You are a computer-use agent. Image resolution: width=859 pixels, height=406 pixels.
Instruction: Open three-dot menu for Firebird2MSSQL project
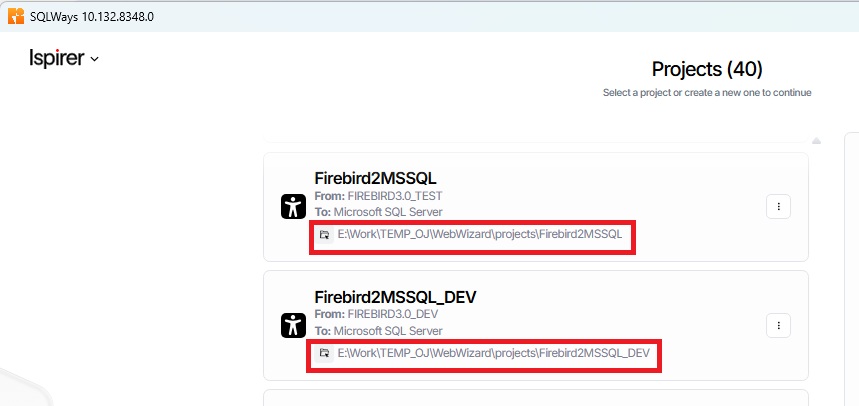(778, 207)
